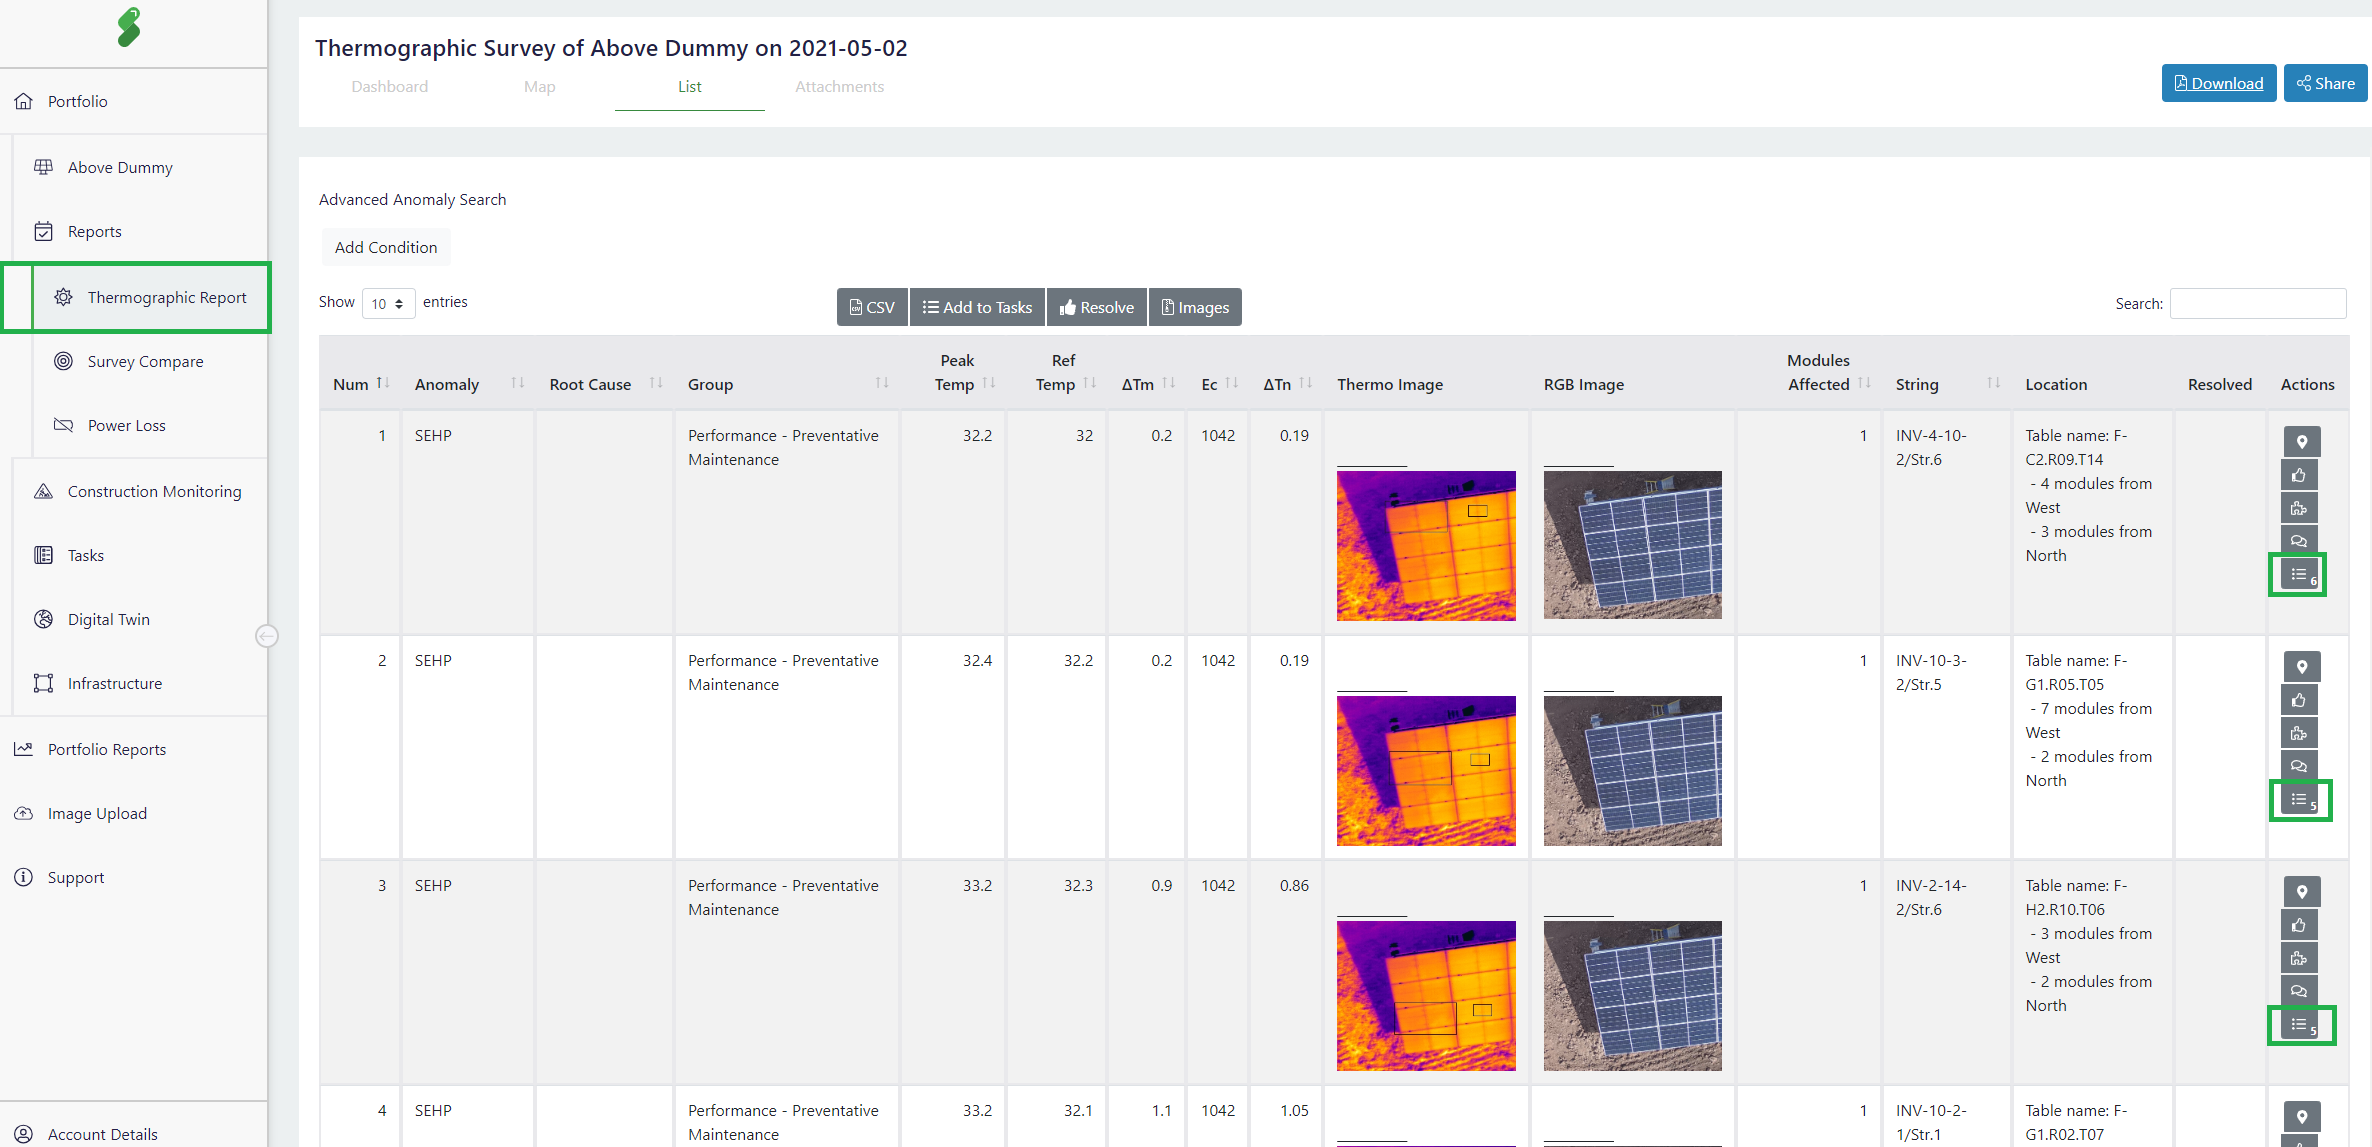Image resolution: width=2372 pixels, height=1147 pixels.
Task: Open comments icon for anomaly 3
Action: tap(2299, 991)
